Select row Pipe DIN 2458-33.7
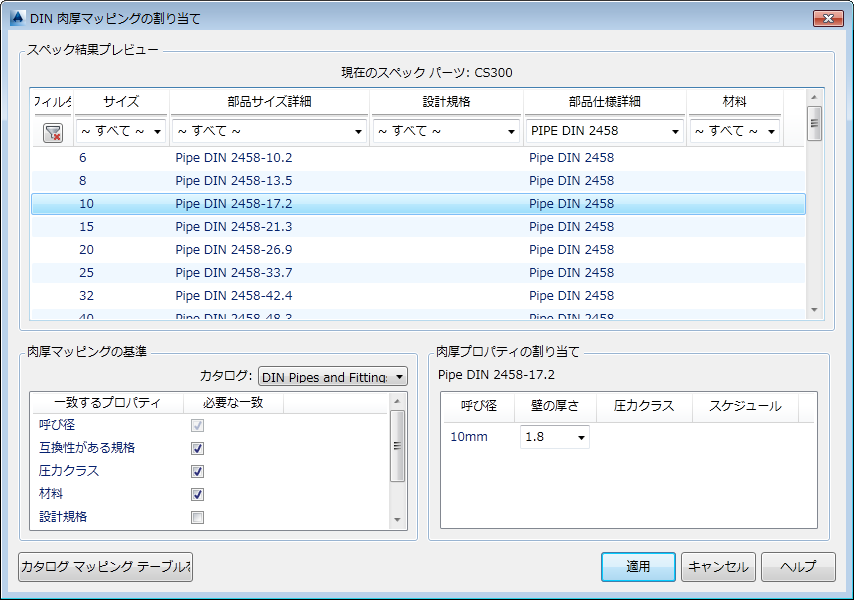 [418, 272]
